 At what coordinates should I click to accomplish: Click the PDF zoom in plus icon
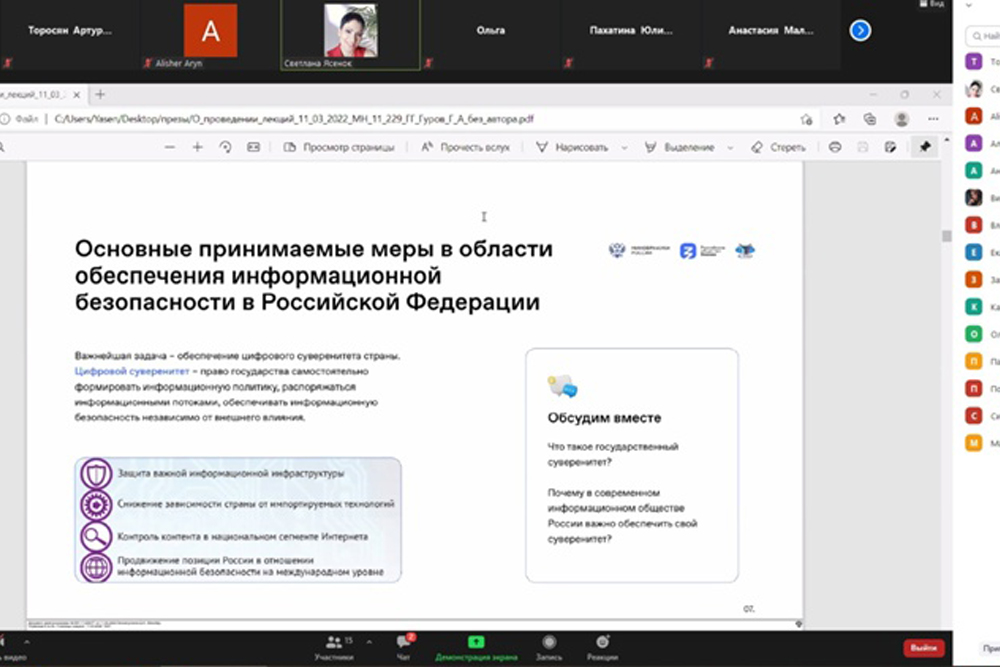(197, 147)
